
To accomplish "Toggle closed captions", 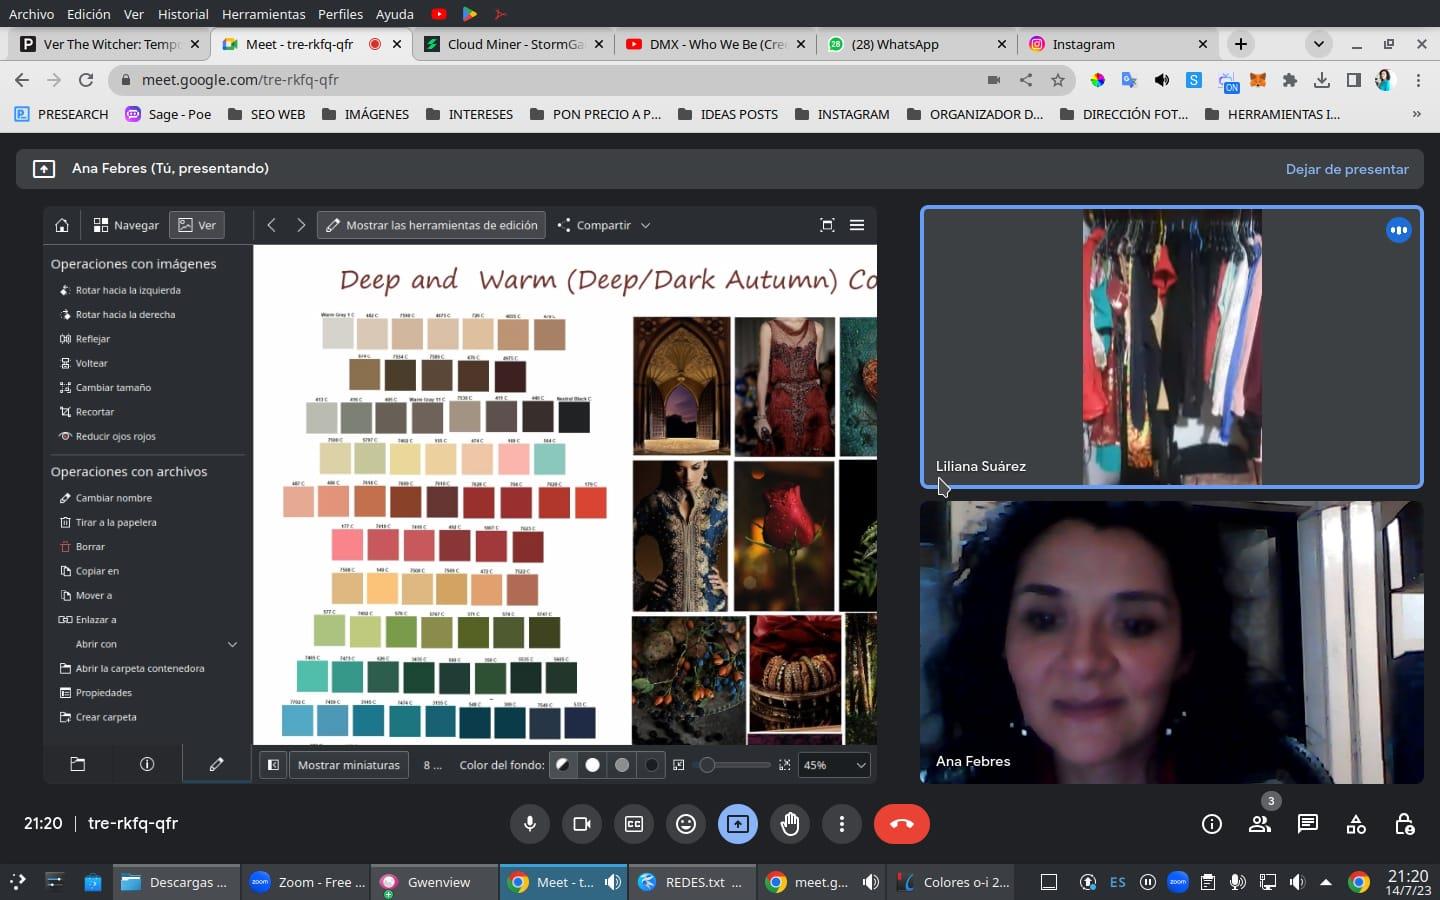I will [634, 824].
